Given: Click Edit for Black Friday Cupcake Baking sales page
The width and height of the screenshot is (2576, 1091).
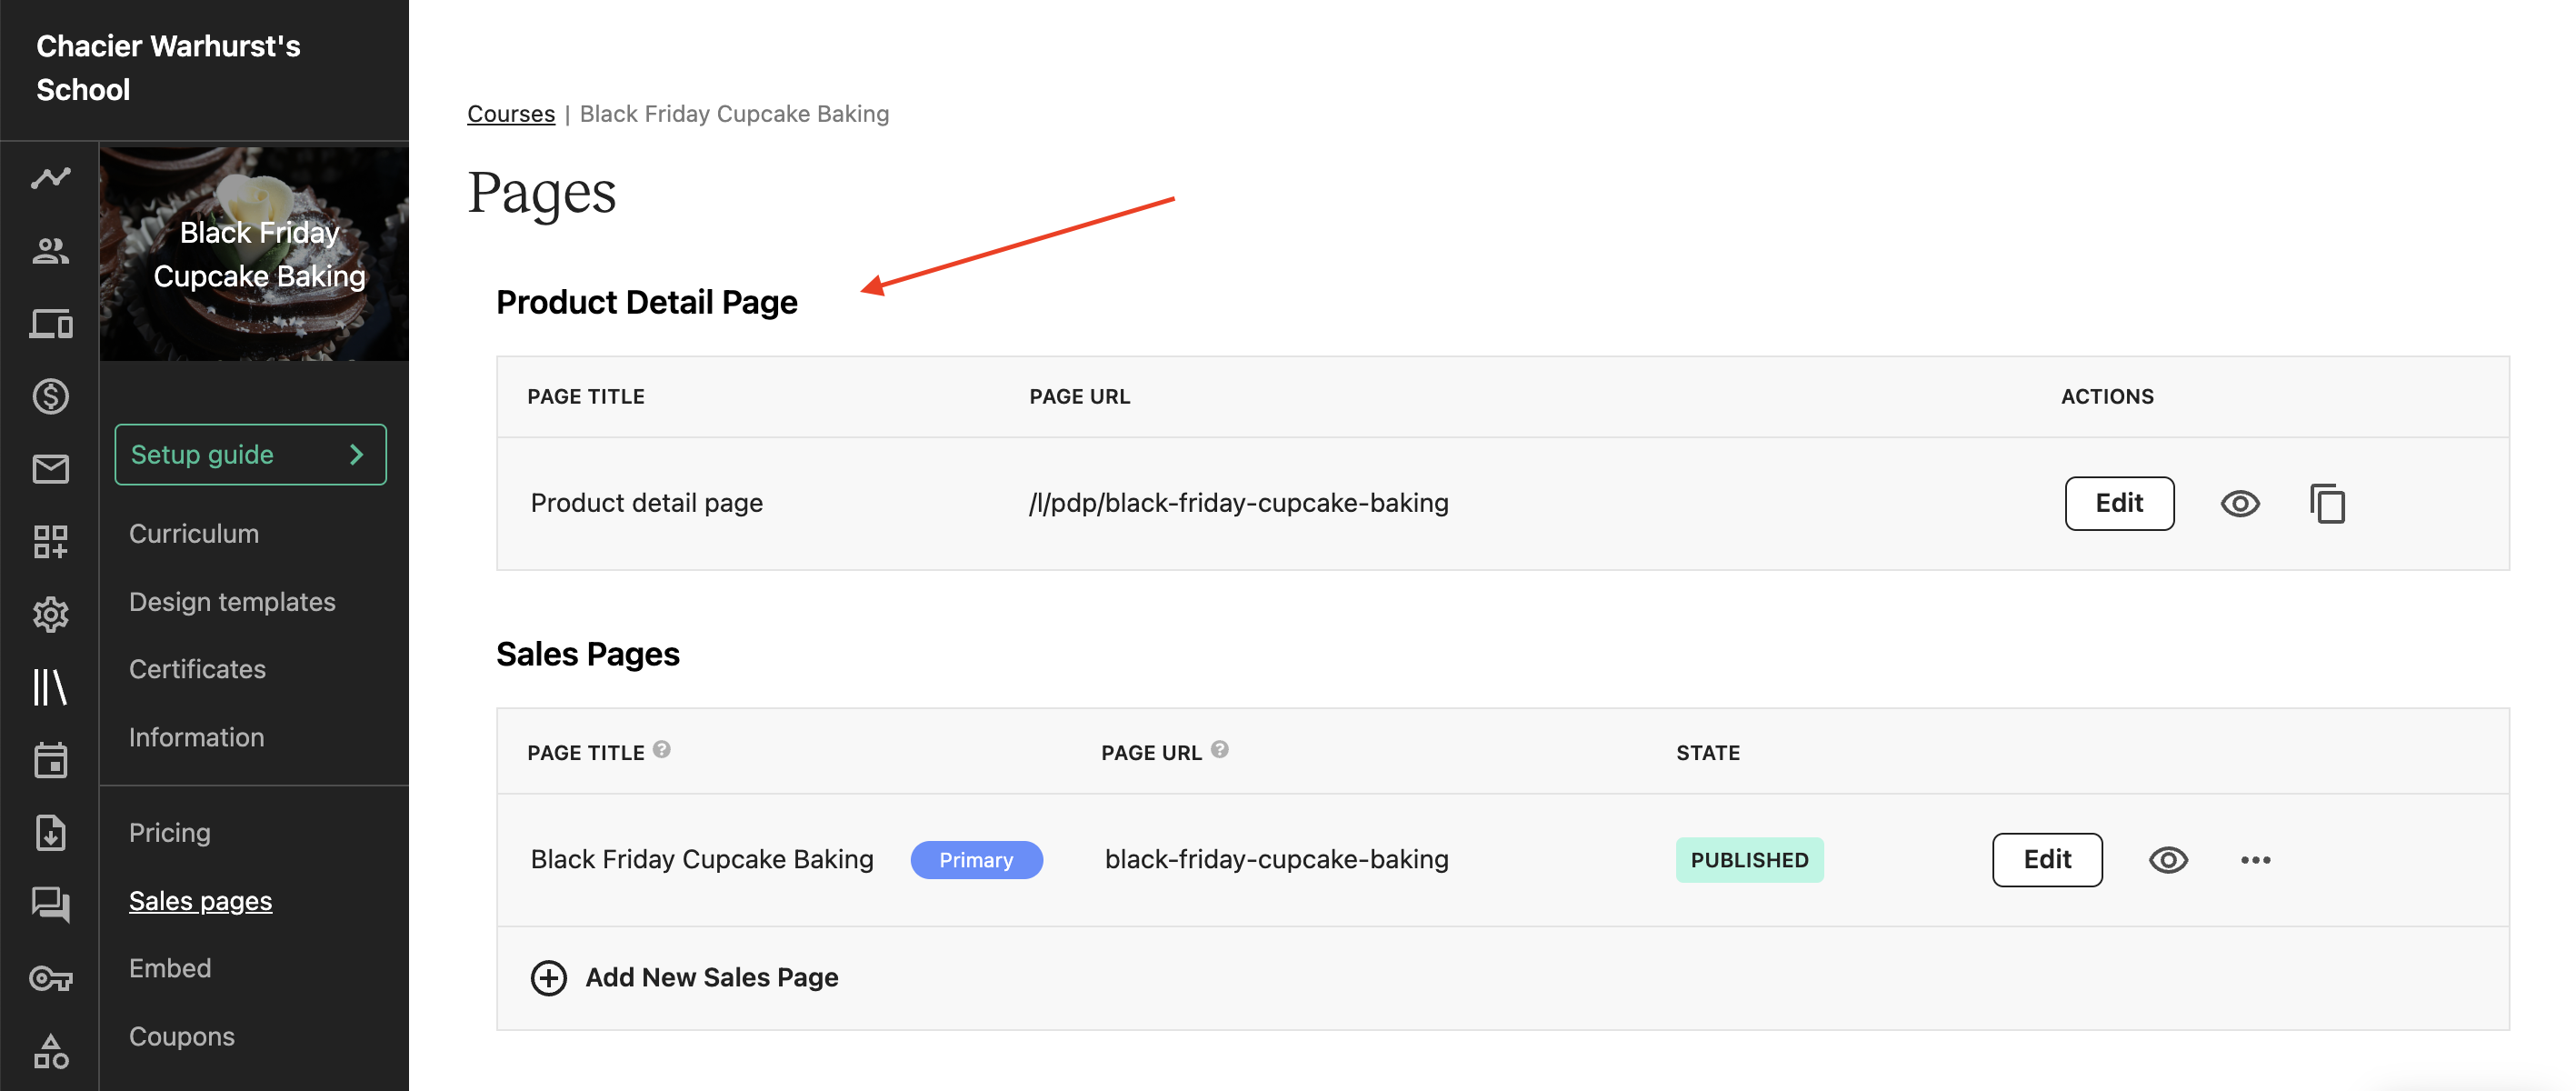Looking at the screenshot, I should click(x=2047, y=860).
